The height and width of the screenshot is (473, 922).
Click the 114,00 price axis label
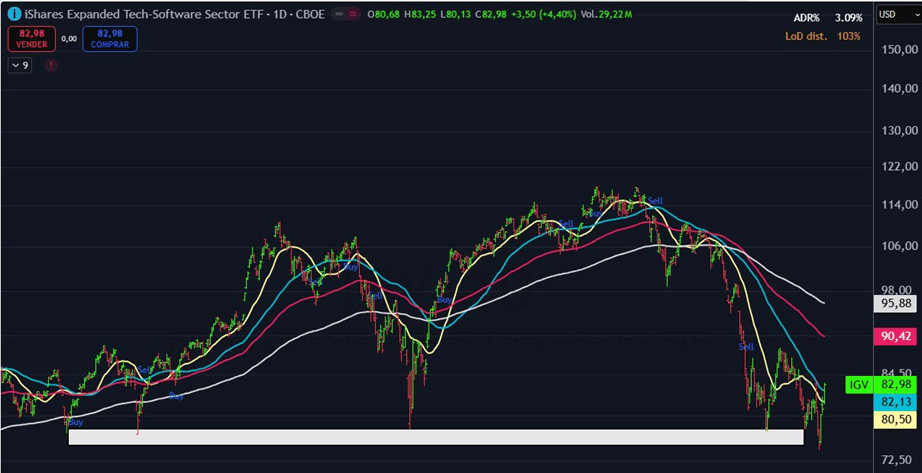coord(901,205)
